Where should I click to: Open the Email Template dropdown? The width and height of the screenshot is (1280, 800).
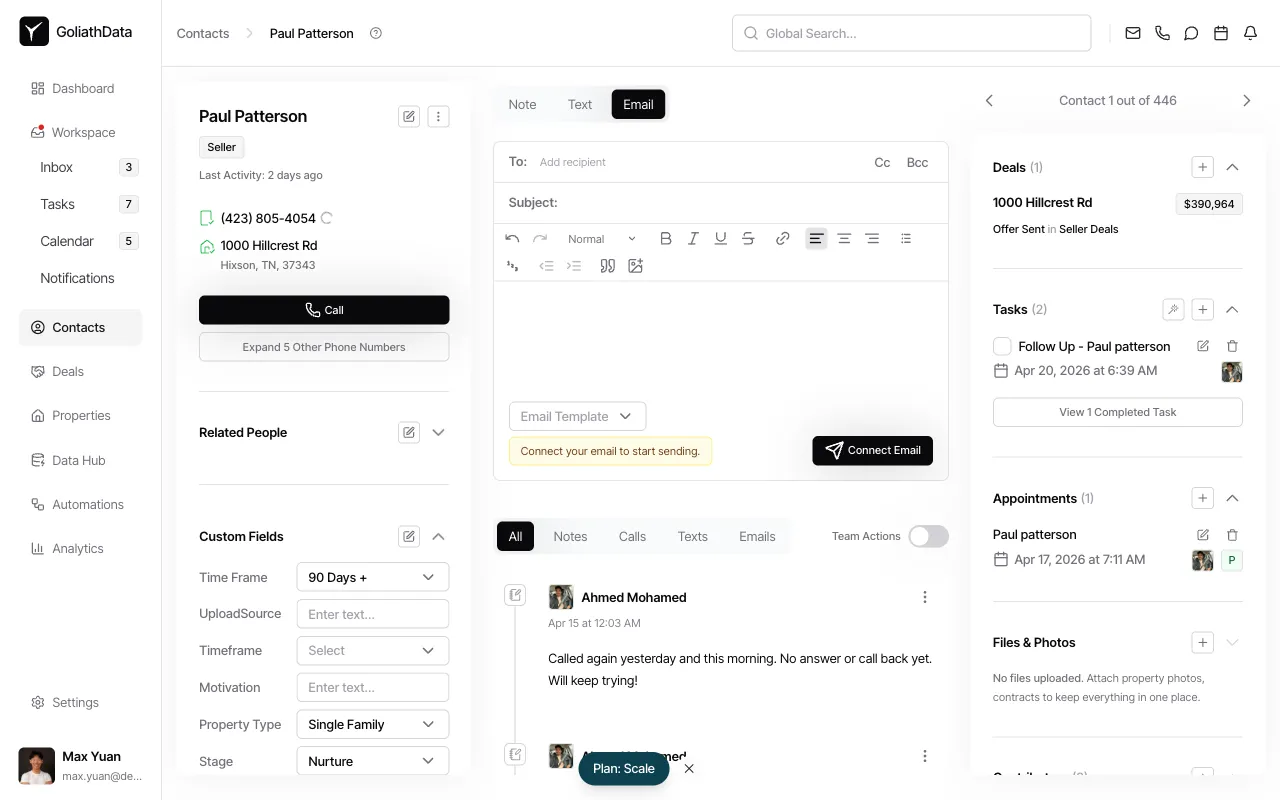[x=577, y=416]
